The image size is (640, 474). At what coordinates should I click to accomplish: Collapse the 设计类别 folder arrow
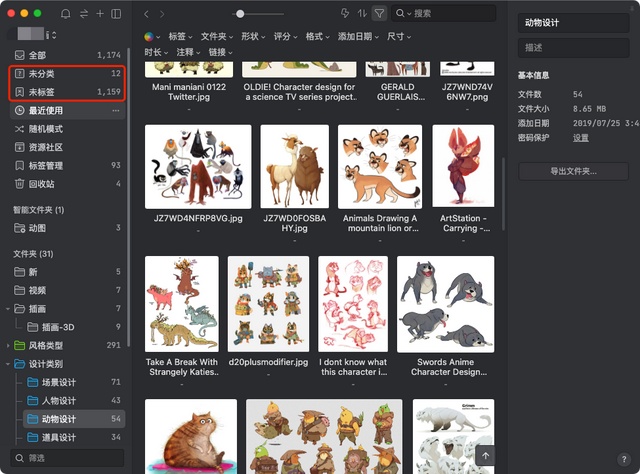8,364
